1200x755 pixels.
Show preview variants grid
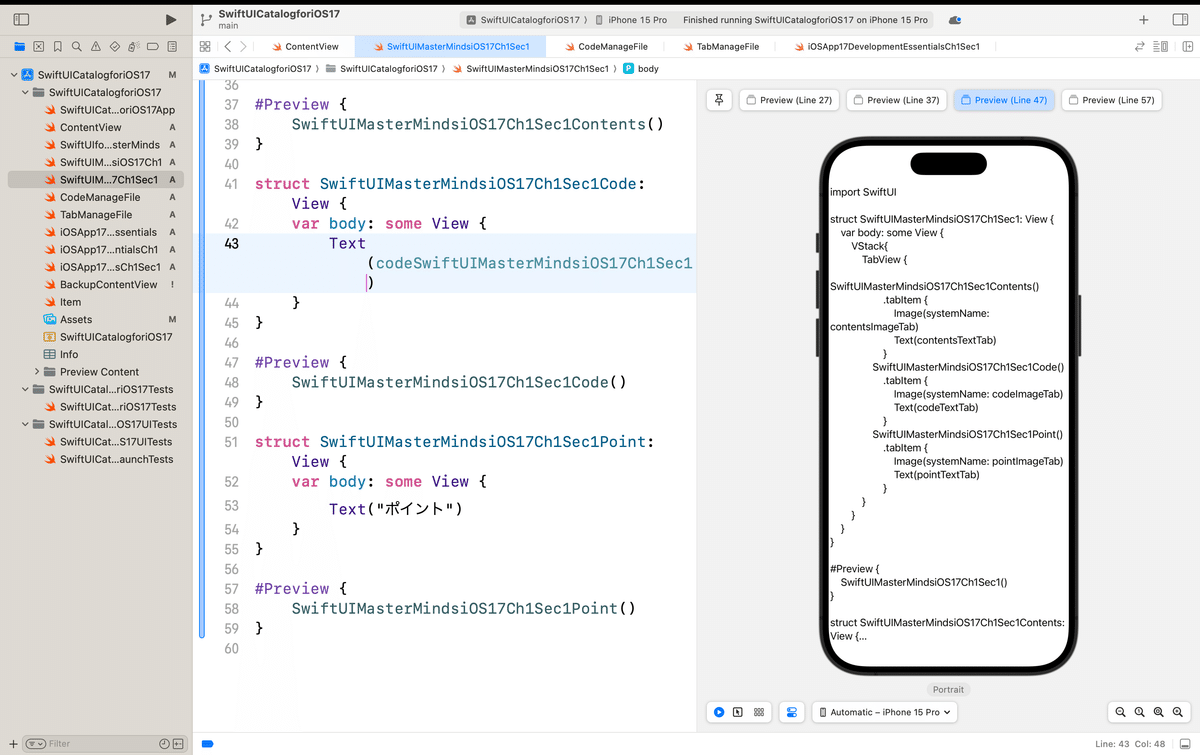pos(759,712)
